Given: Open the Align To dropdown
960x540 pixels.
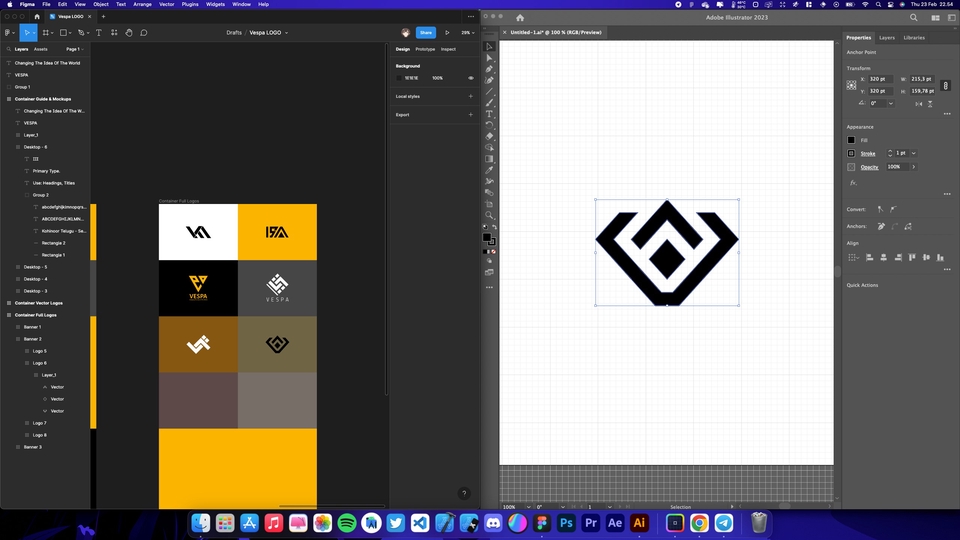Looking at the screenshot, I should coord(853,258).
